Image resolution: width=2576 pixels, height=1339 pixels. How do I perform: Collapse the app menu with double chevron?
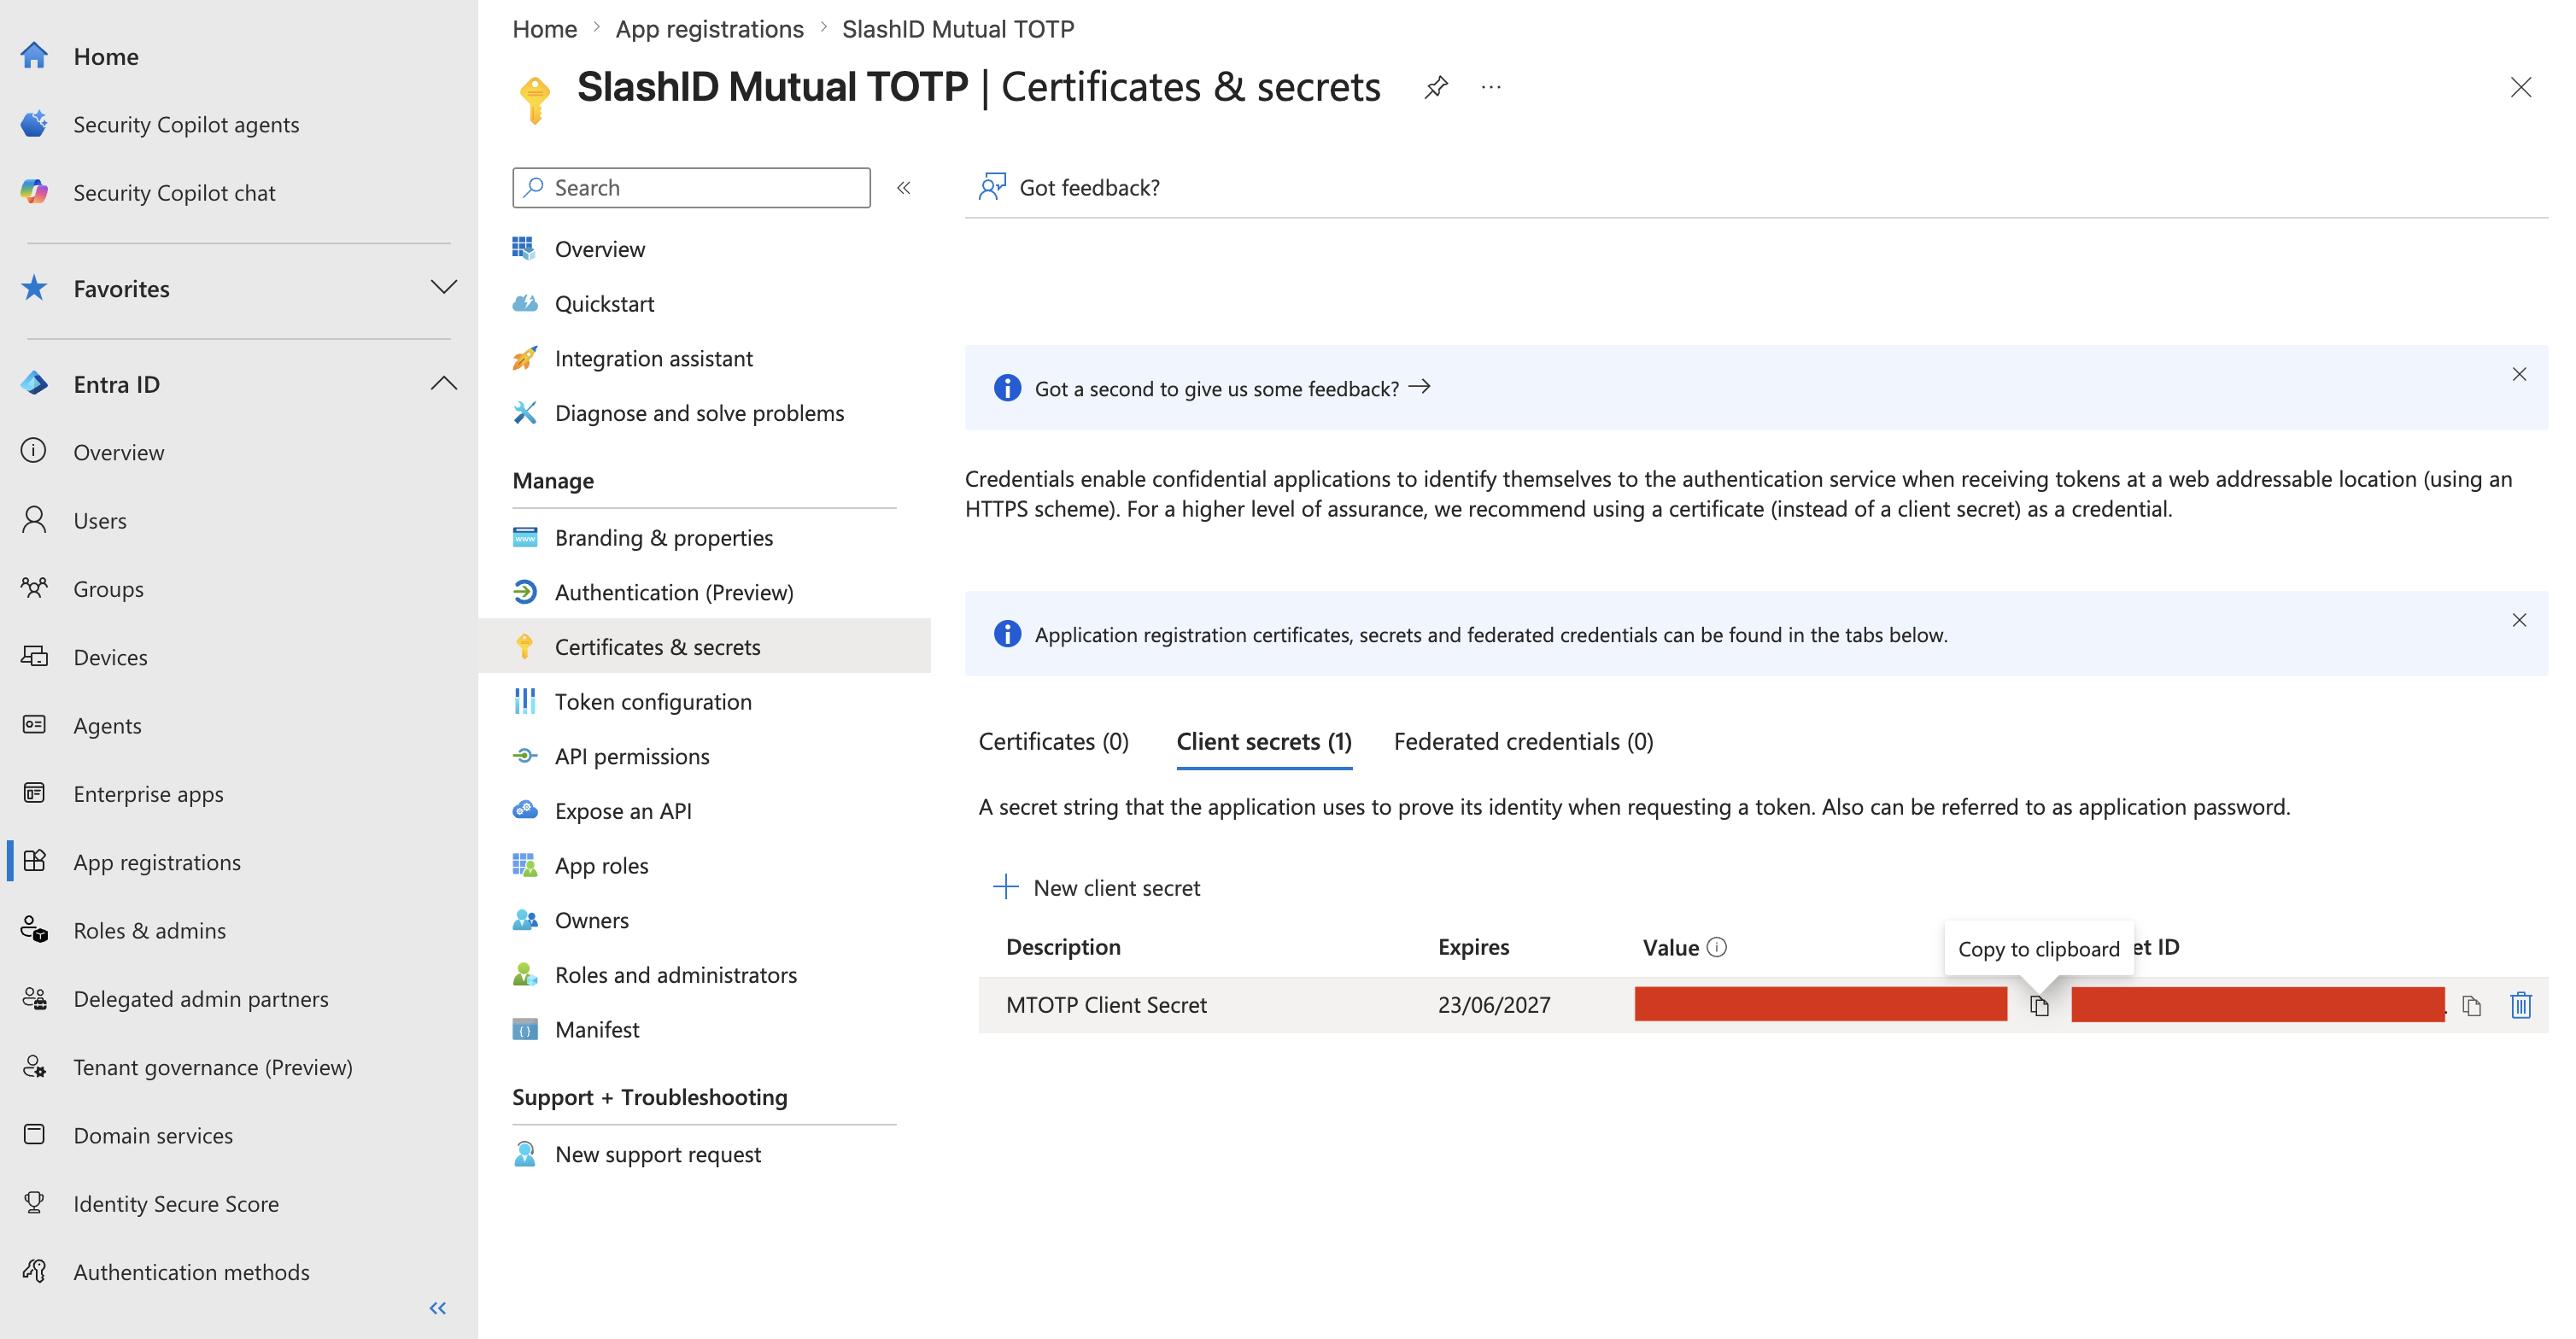903,187
